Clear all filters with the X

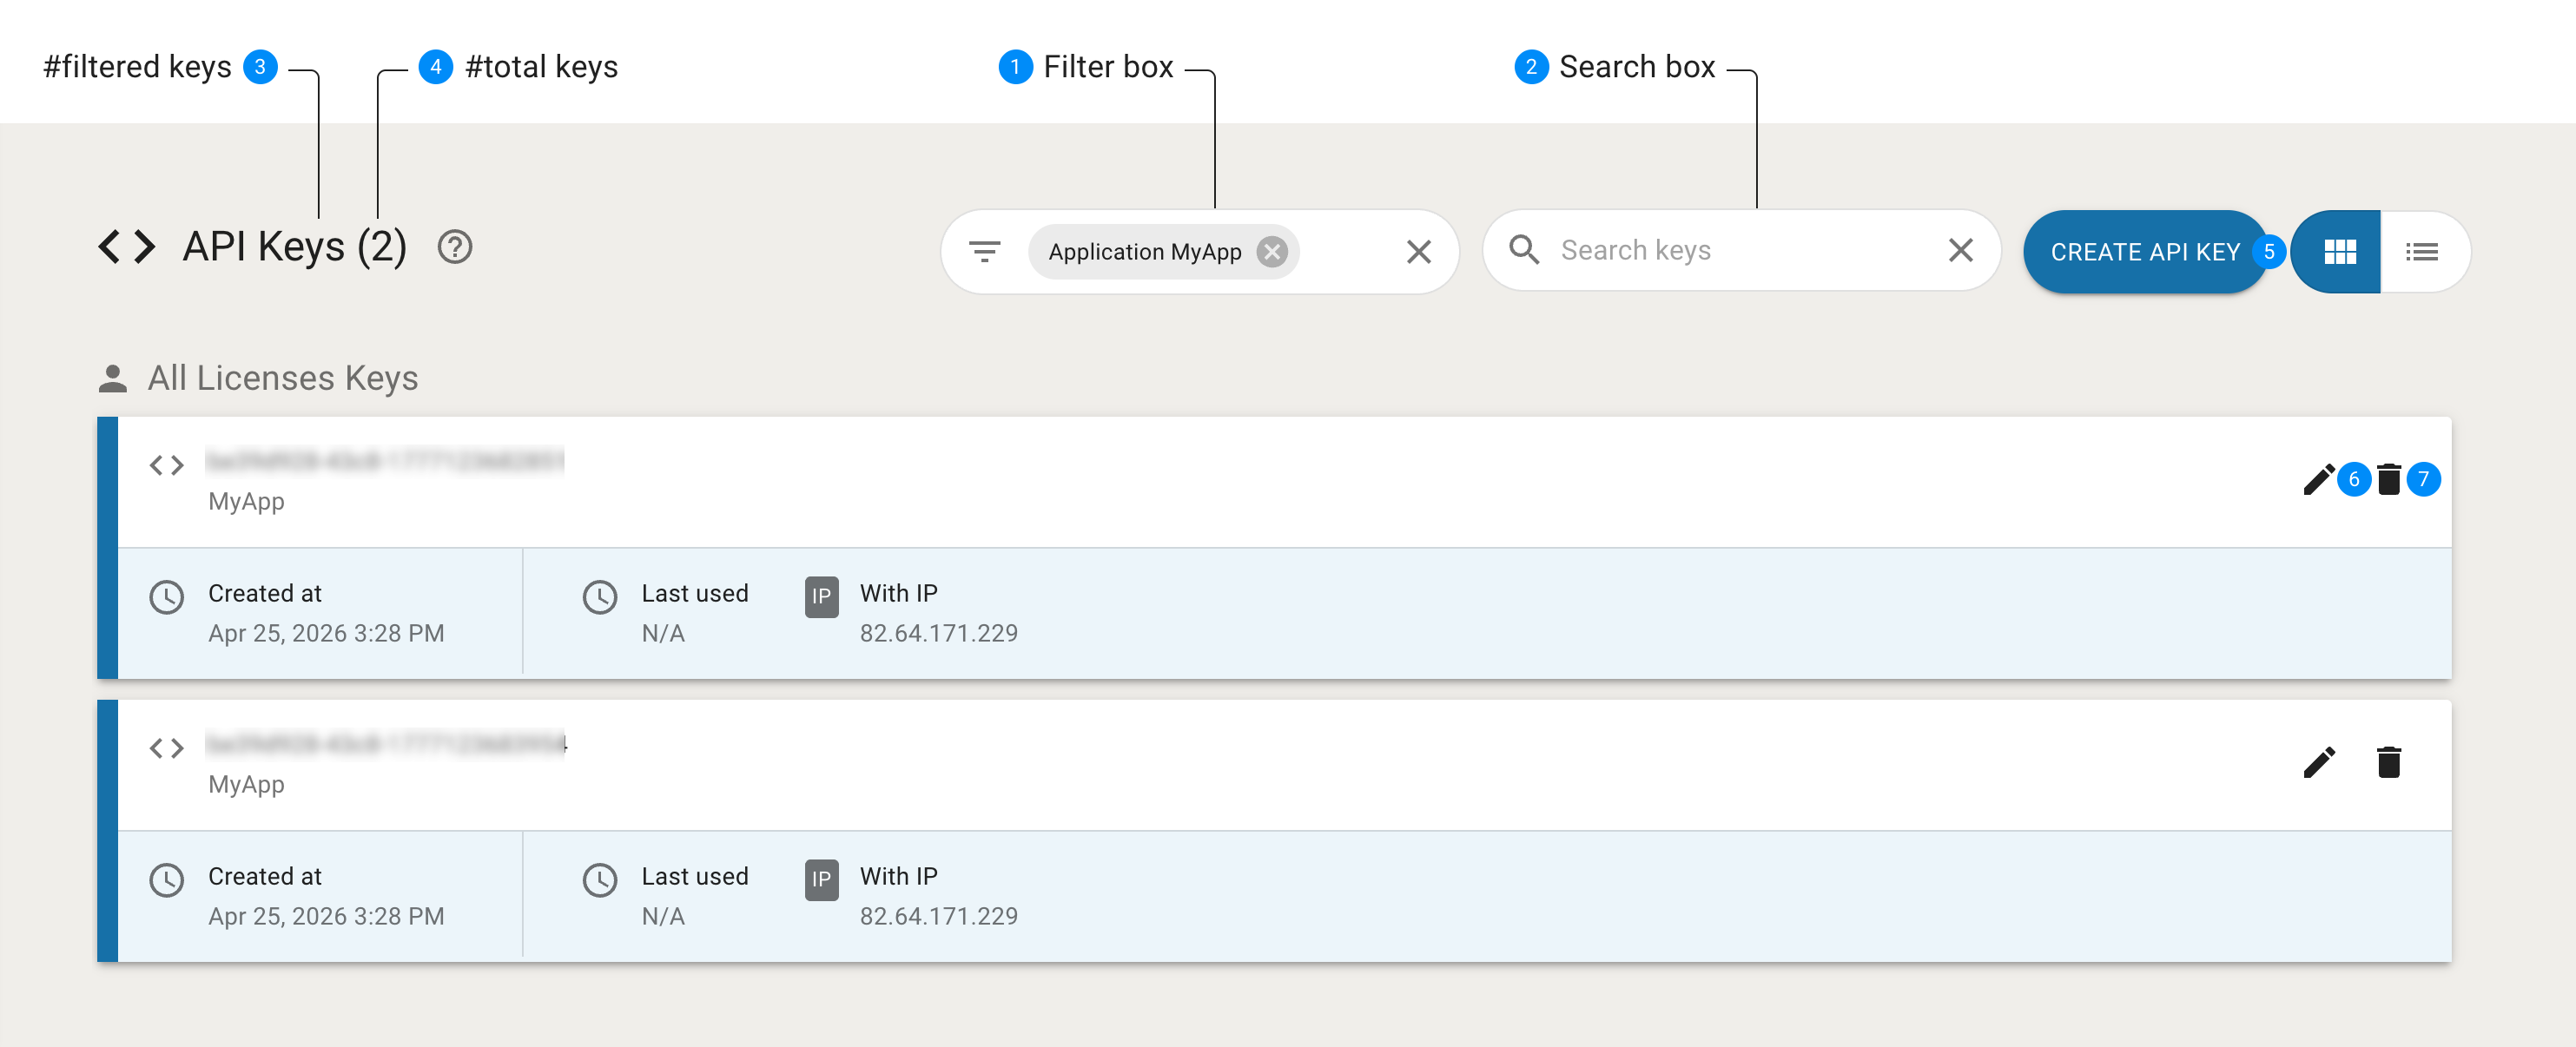(1419, 252)
